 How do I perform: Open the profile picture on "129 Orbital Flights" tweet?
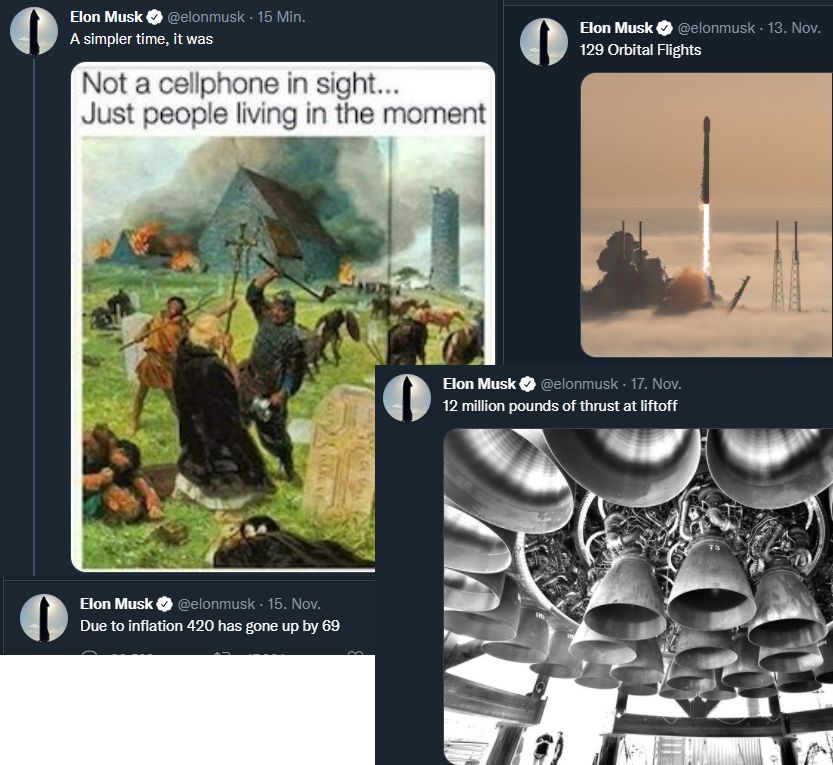(x=545, y=42)
